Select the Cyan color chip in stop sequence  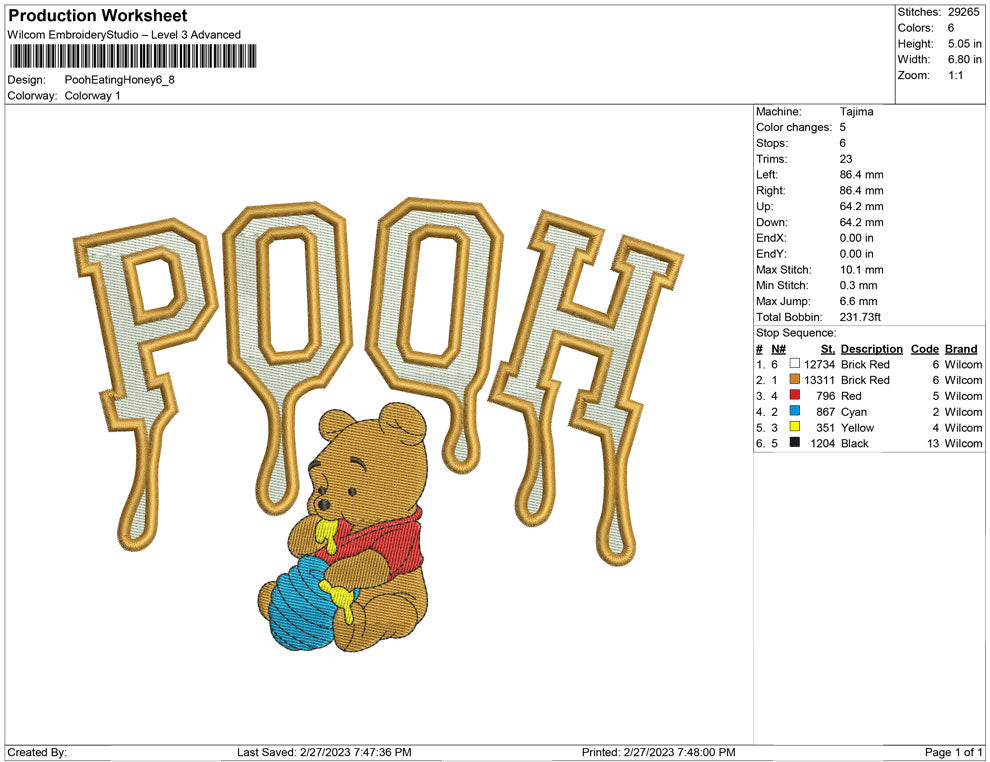pyautogui.click(x=797, y=412)
